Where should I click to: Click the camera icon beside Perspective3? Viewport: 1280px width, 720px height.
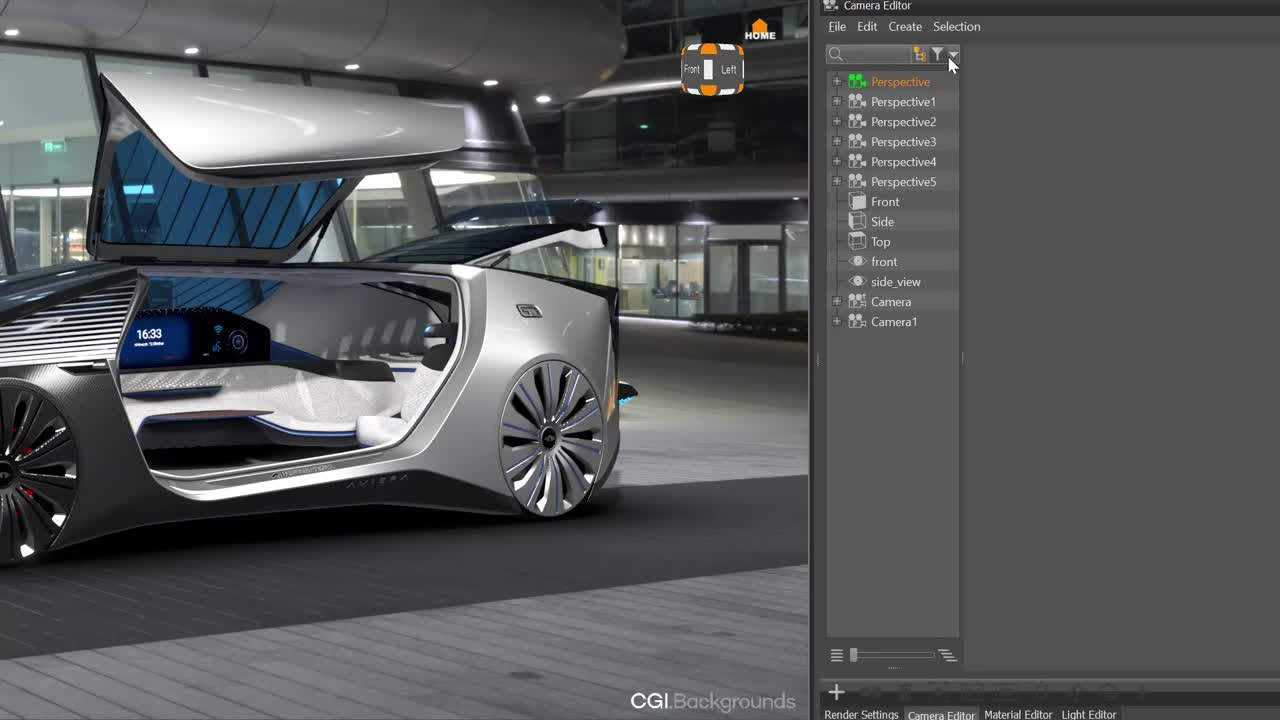tap(857, 141)
